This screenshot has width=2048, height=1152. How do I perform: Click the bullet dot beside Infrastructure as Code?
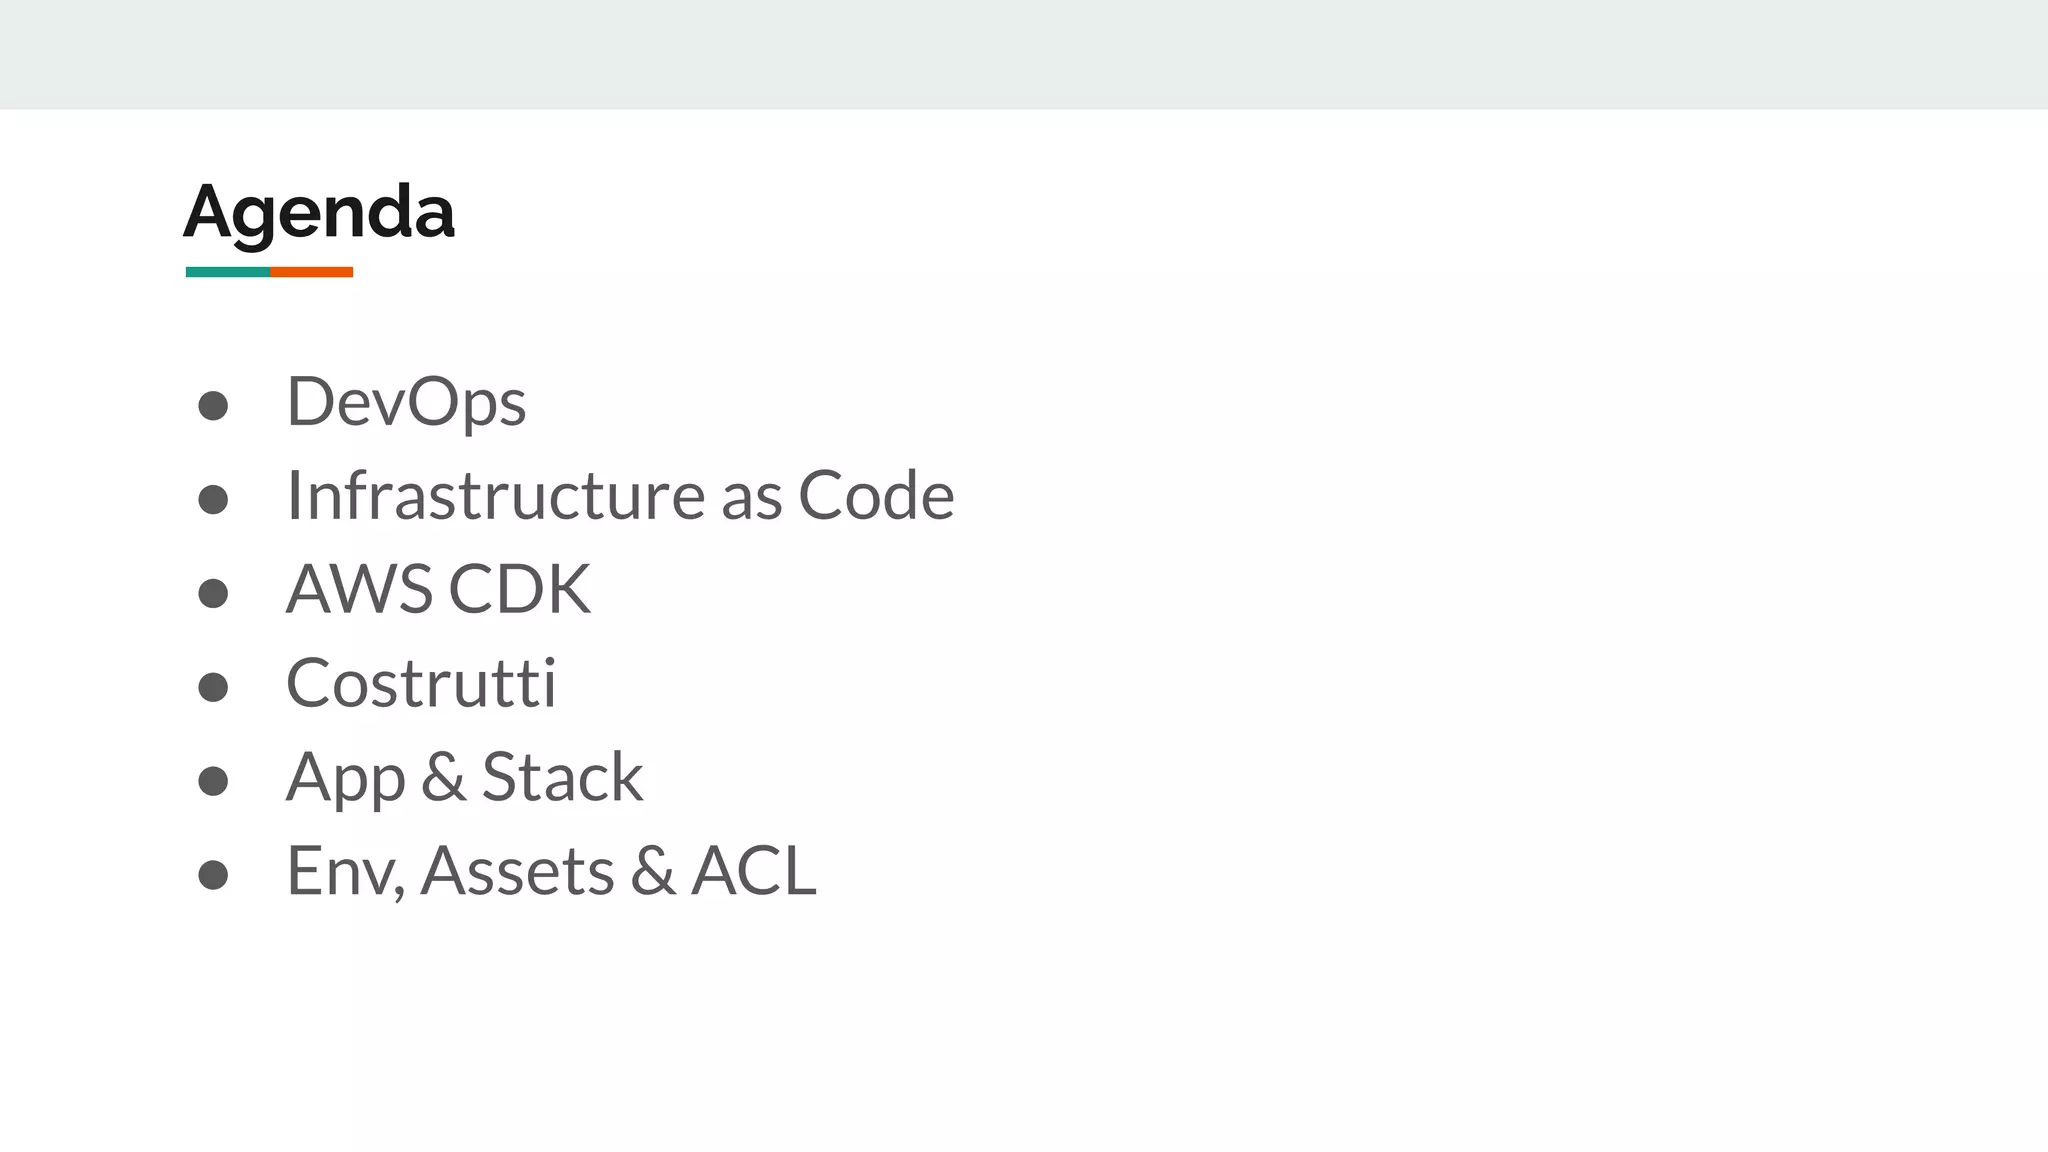[213, 499]
